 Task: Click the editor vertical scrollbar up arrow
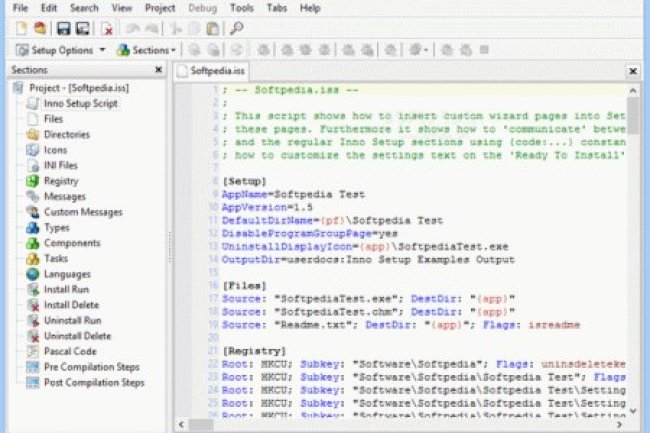[x=633, y=90]
